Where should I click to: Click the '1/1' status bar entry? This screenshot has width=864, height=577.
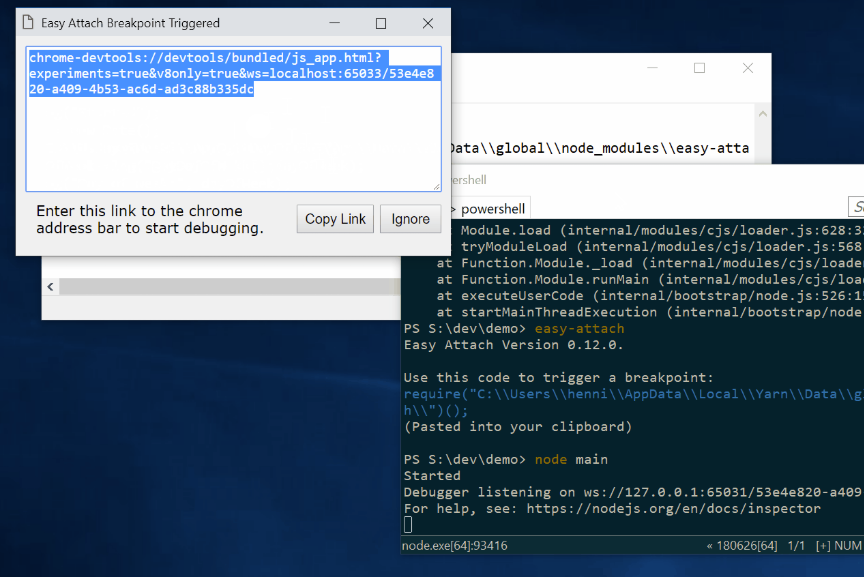tap(796, 546)
